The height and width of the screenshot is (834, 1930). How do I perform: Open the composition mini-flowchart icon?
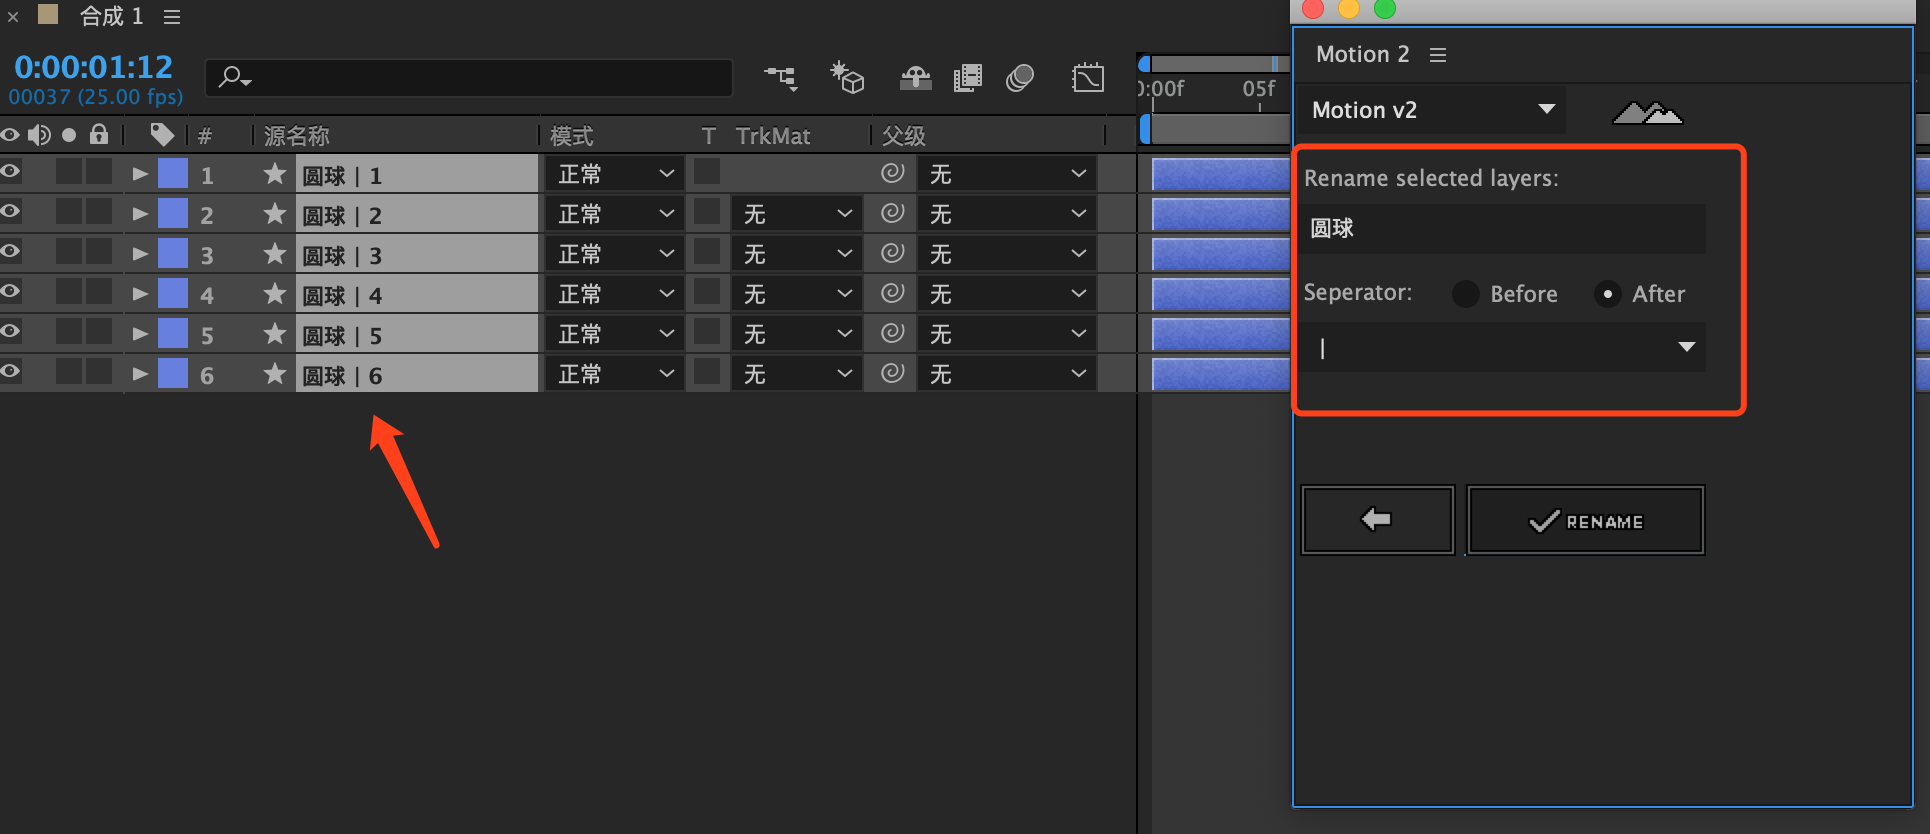tap(781, 77)
